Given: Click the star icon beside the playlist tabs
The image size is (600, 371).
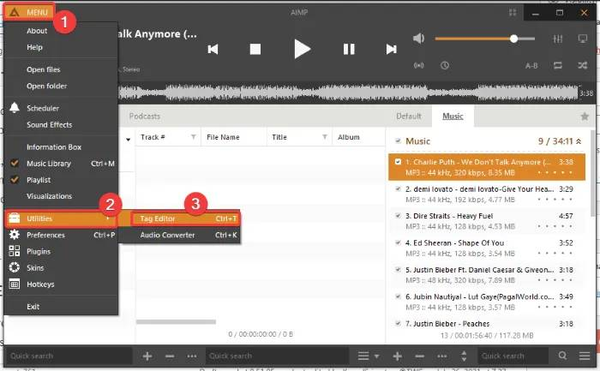Looking at the screenshot, I should pos(584,116).
